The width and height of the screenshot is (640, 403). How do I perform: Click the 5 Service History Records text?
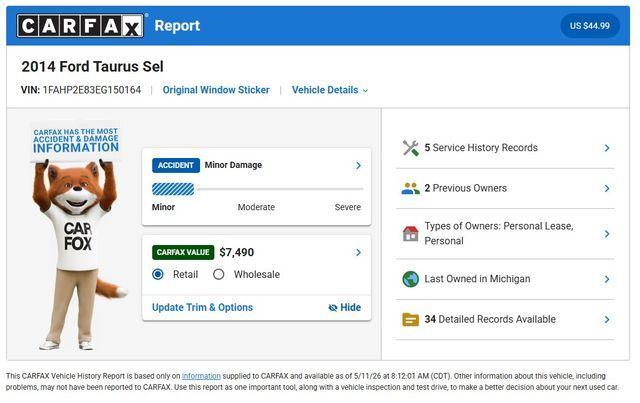tap(481, 148)
